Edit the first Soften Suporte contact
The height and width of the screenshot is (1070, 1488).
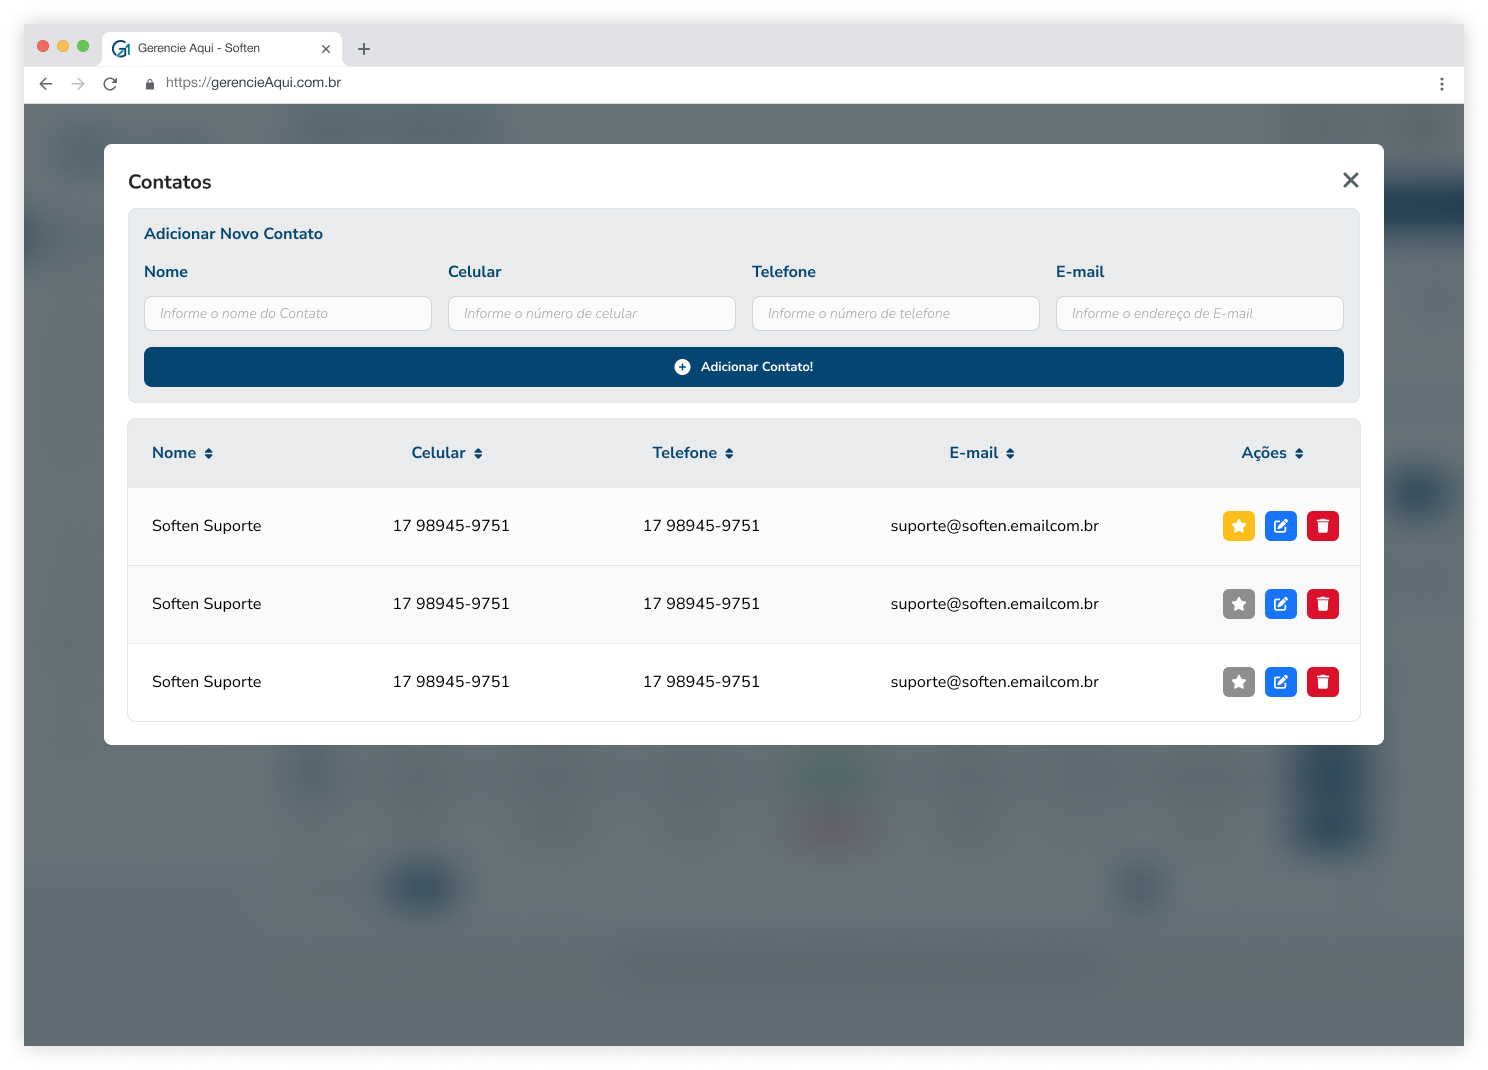coord(1280,526)
